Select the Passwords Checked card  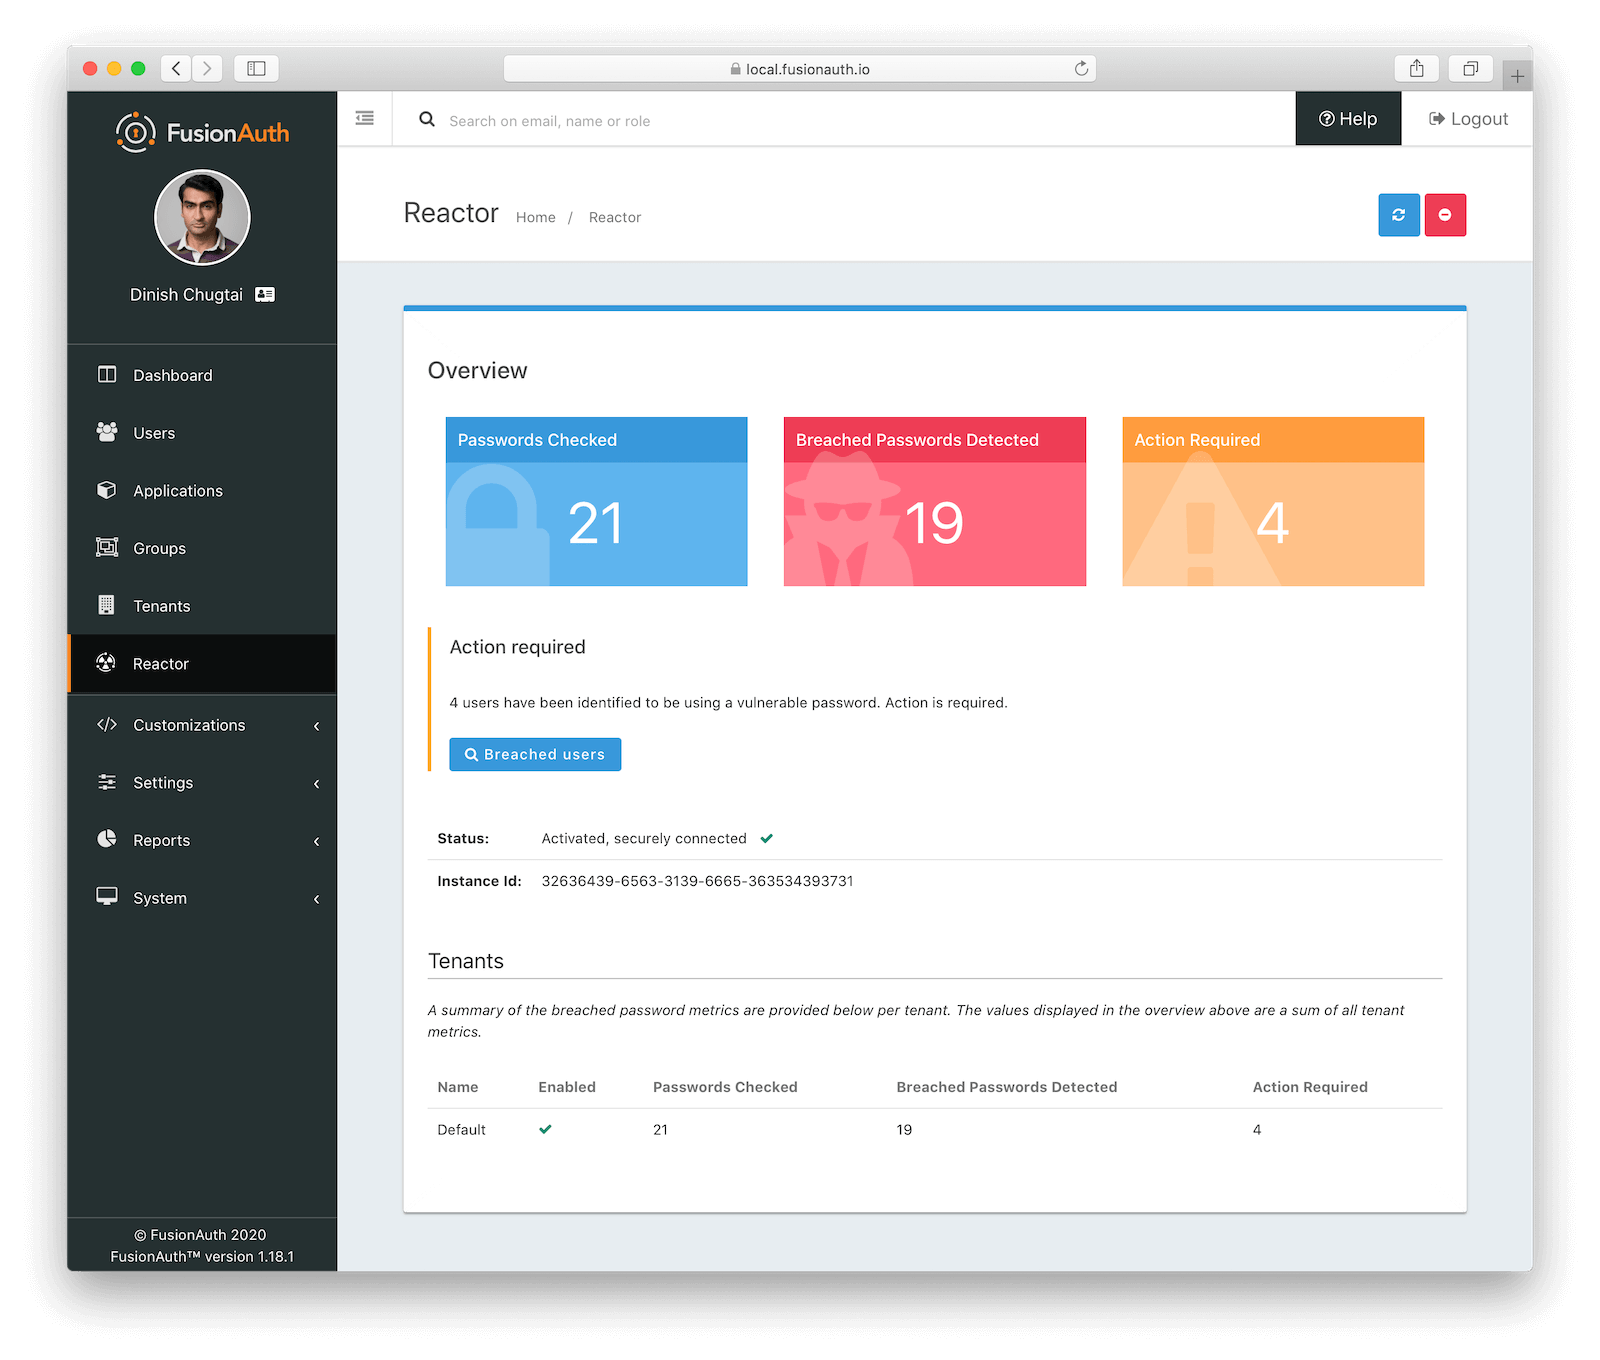597,501
